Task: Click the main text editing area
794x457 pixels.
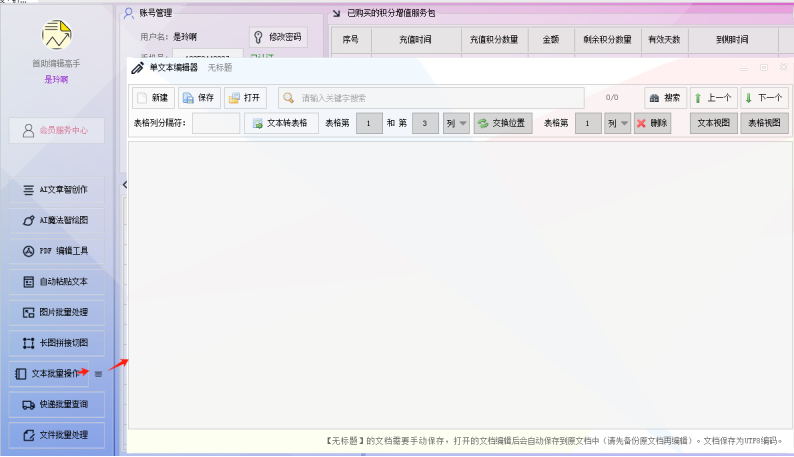Action: tap(460, 285)
